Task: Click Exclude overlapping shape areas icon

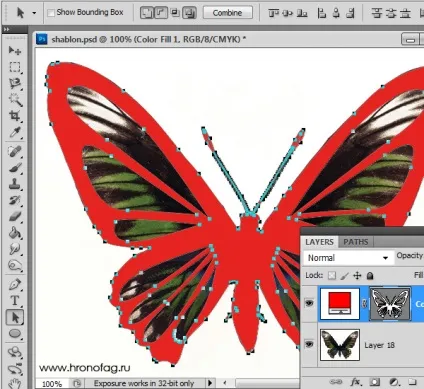Action: (x=189, y=13)
